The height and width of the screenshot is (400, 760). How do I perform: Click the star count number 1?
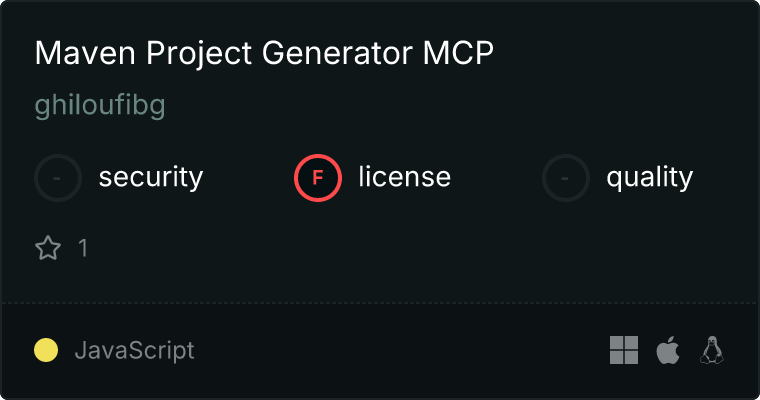pos(83,248)
